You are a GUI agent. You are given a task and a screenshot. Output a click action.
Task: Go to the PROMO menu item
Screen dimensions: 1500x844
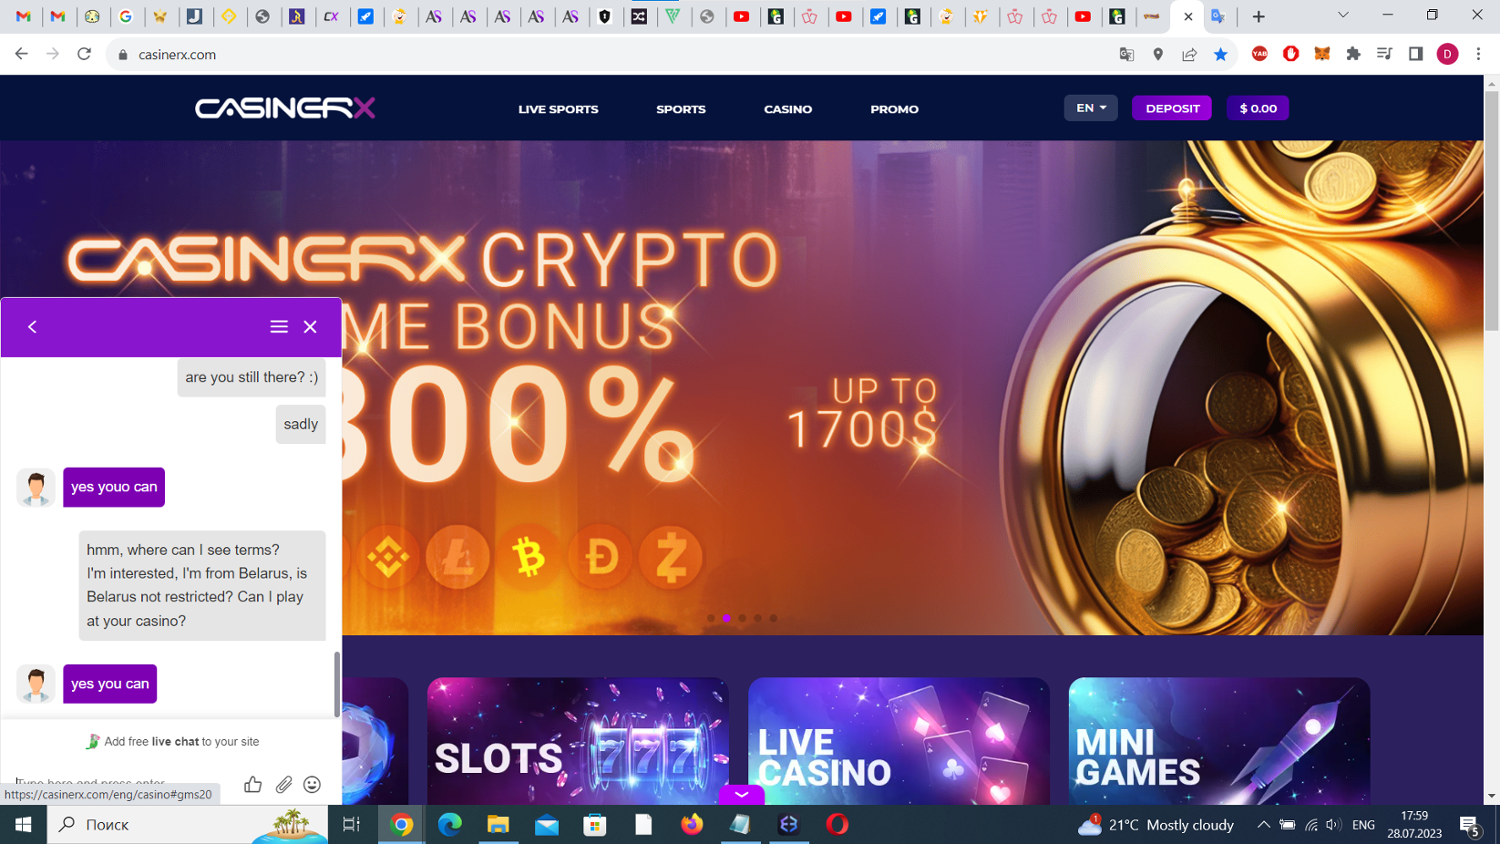point(894,109)
